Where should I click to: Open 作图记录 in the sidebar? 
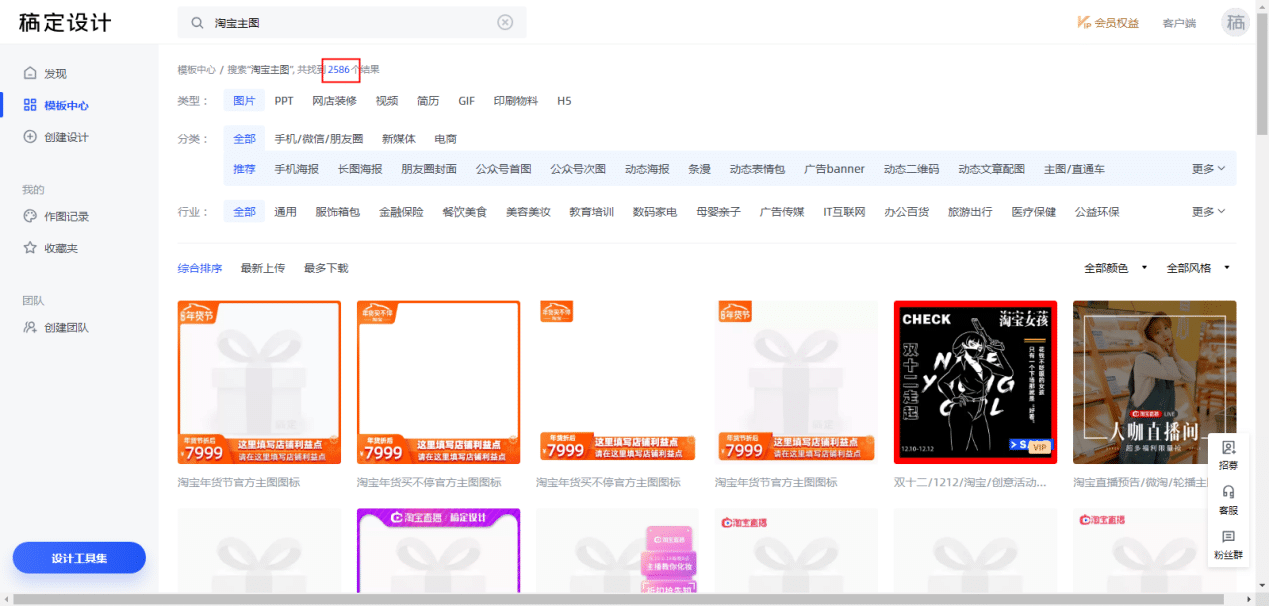tap(56, 216)
